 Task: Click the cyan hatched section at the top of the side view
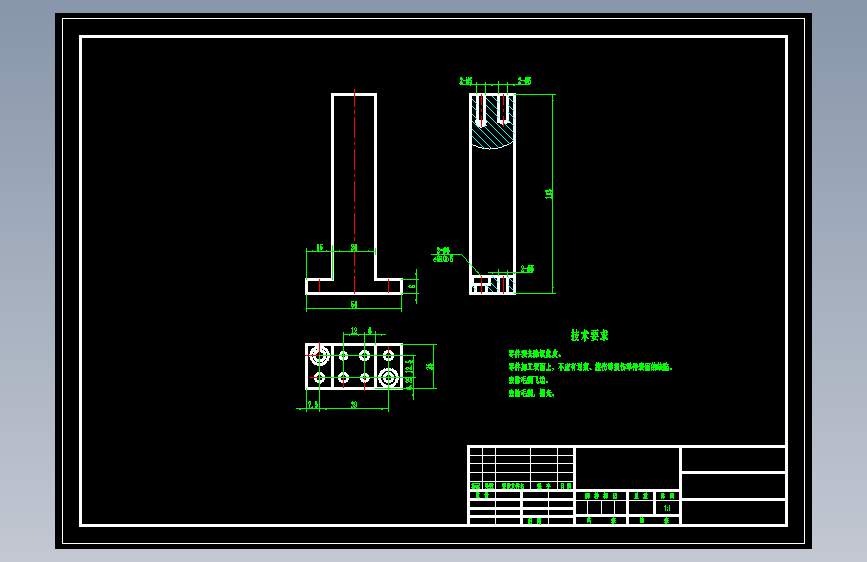click(492, 130)
